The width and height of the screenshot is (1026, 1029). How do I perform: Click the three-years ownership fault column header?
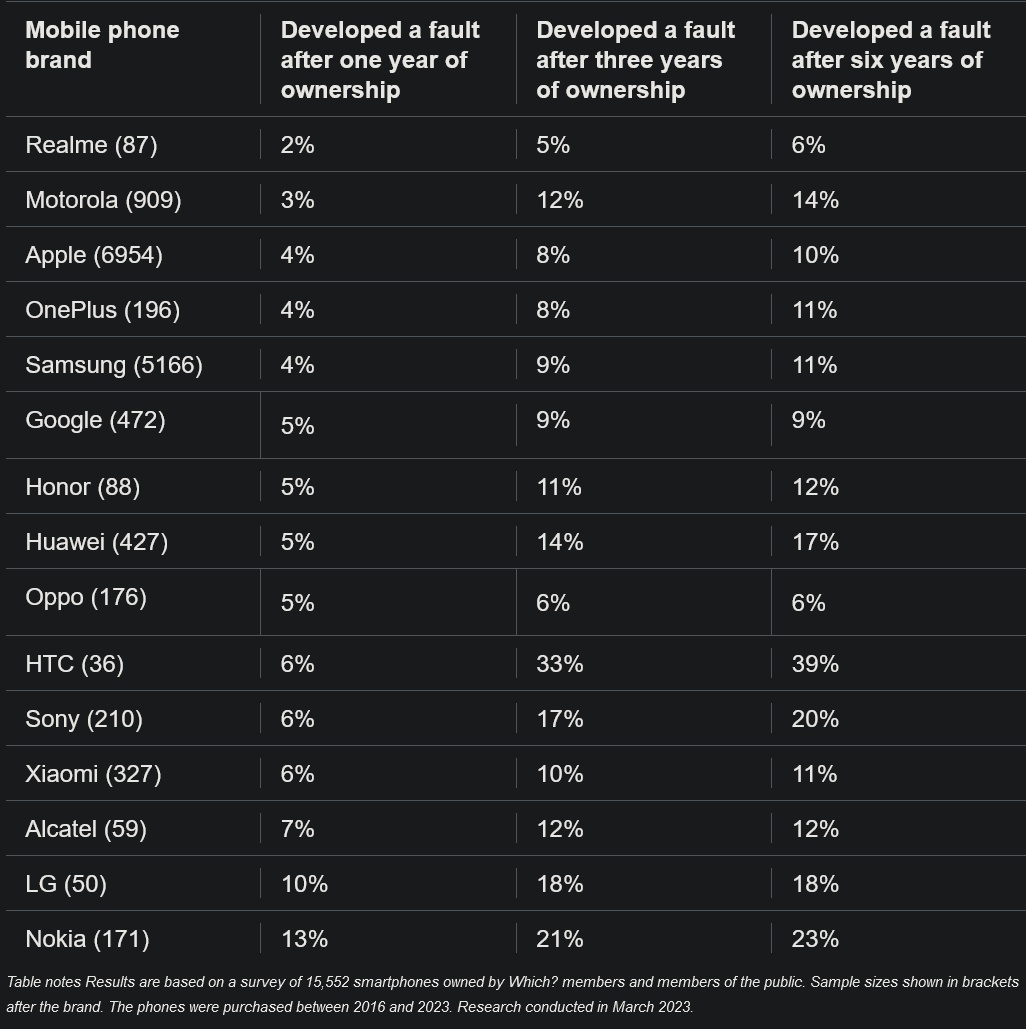click(x=635, y=60)
